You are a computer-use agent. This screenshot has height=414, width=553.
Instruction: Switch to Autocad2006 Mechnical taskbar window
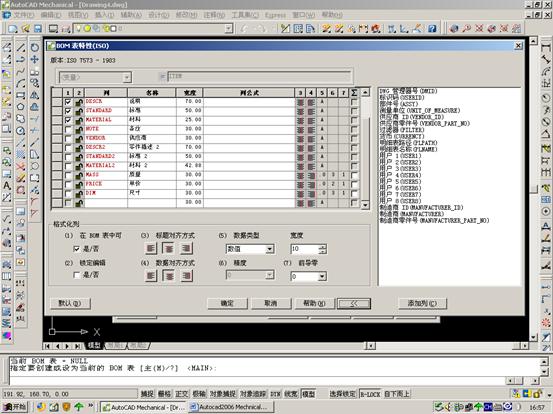[x=230, y=407]
